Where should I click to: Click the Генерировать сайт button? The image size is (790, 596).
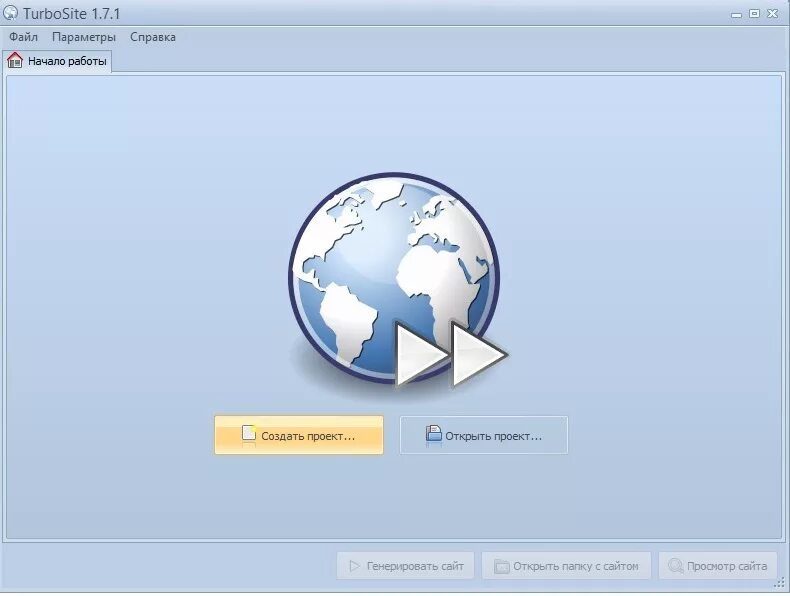point(406,566)
